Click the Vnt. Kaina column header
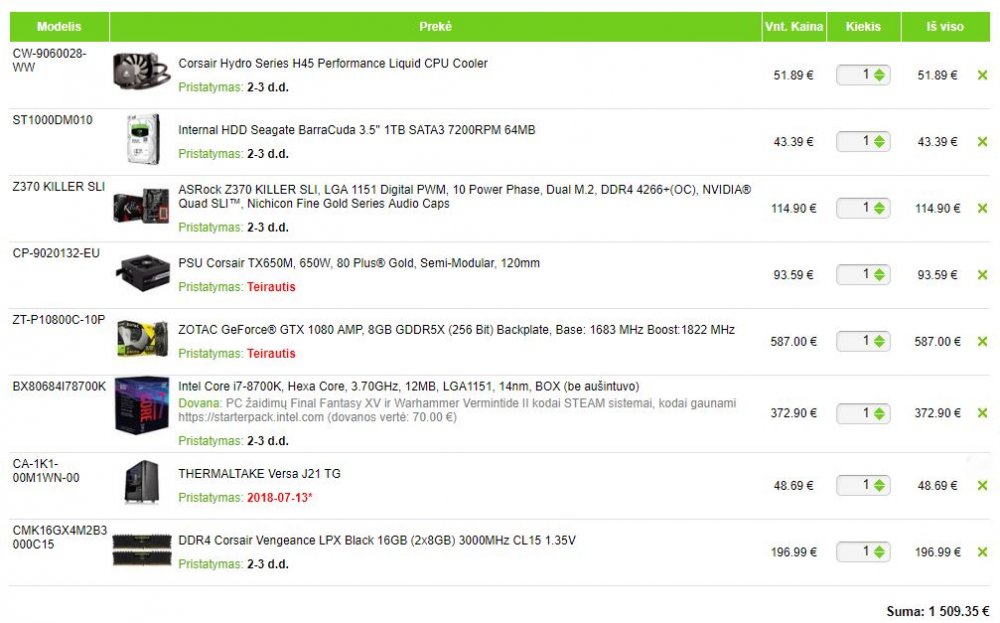This screenshot has height=623, width=1000. pyautogui.click(x=794, y=27)
